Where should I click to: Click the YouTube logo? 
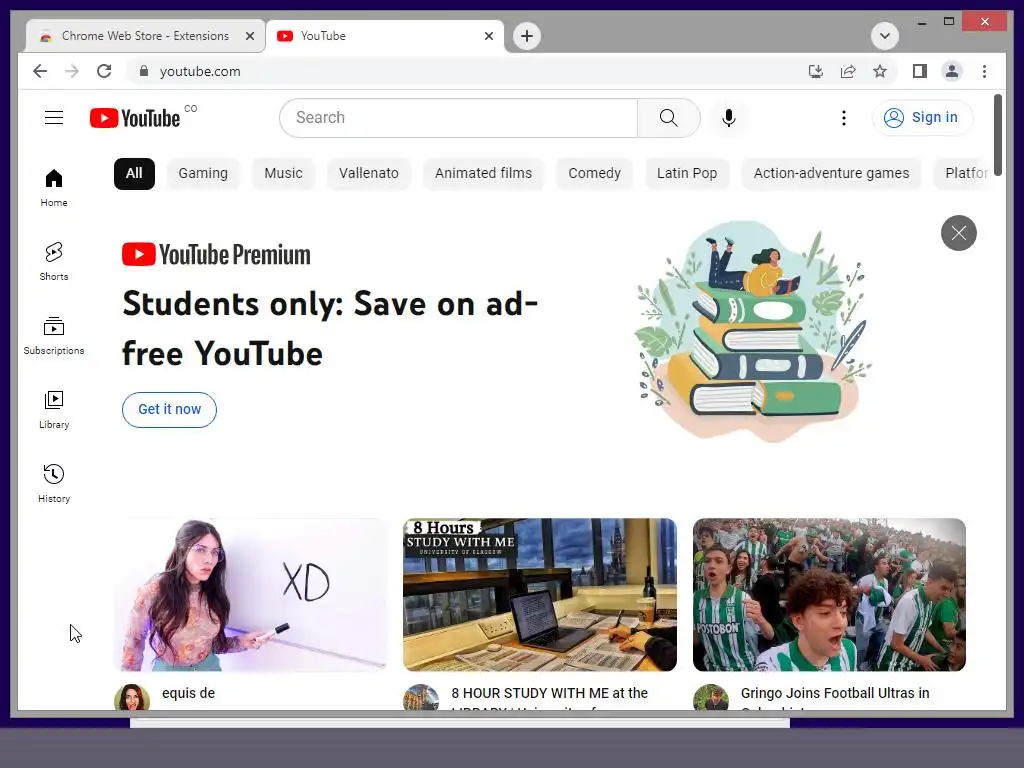(x=135, y=118)
